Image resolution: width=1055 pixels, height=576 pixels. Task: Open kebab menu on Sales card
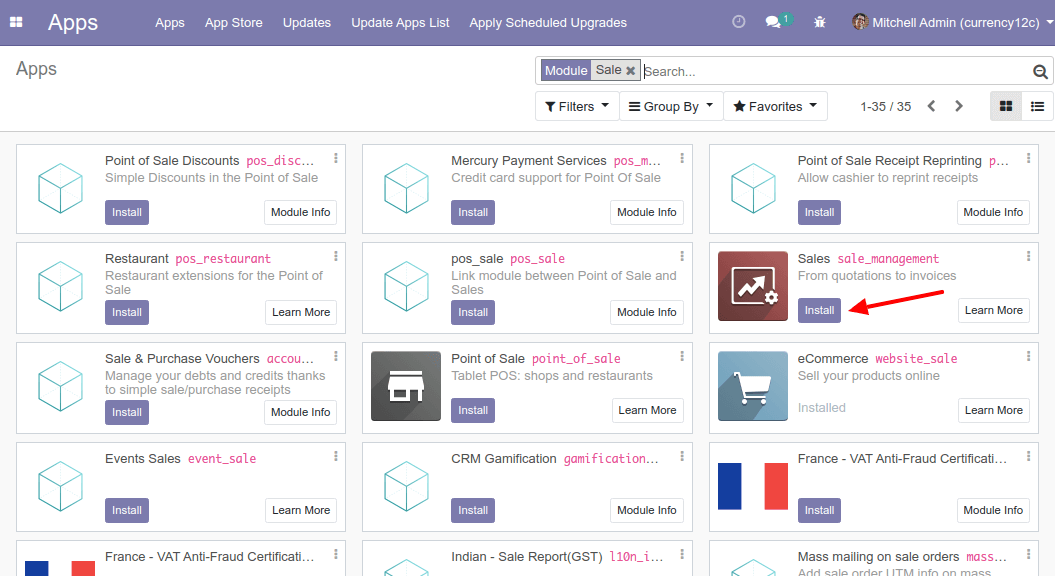tap(1028, 257)
